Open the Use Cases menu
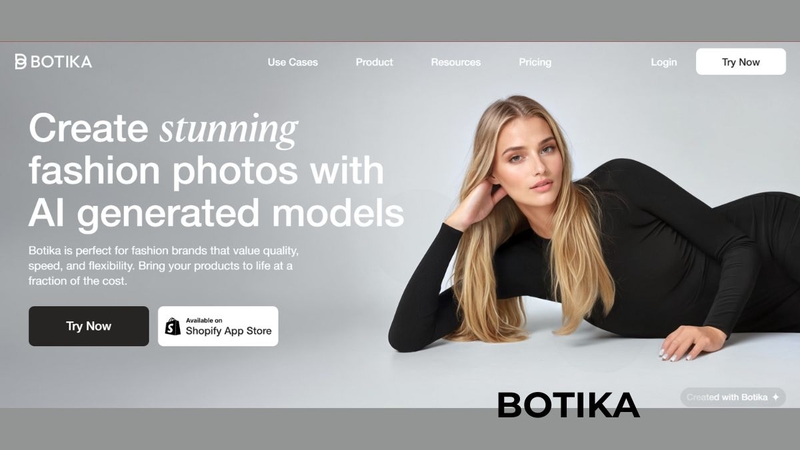This screenshot has height=450, width=800. tap(293, 62)
